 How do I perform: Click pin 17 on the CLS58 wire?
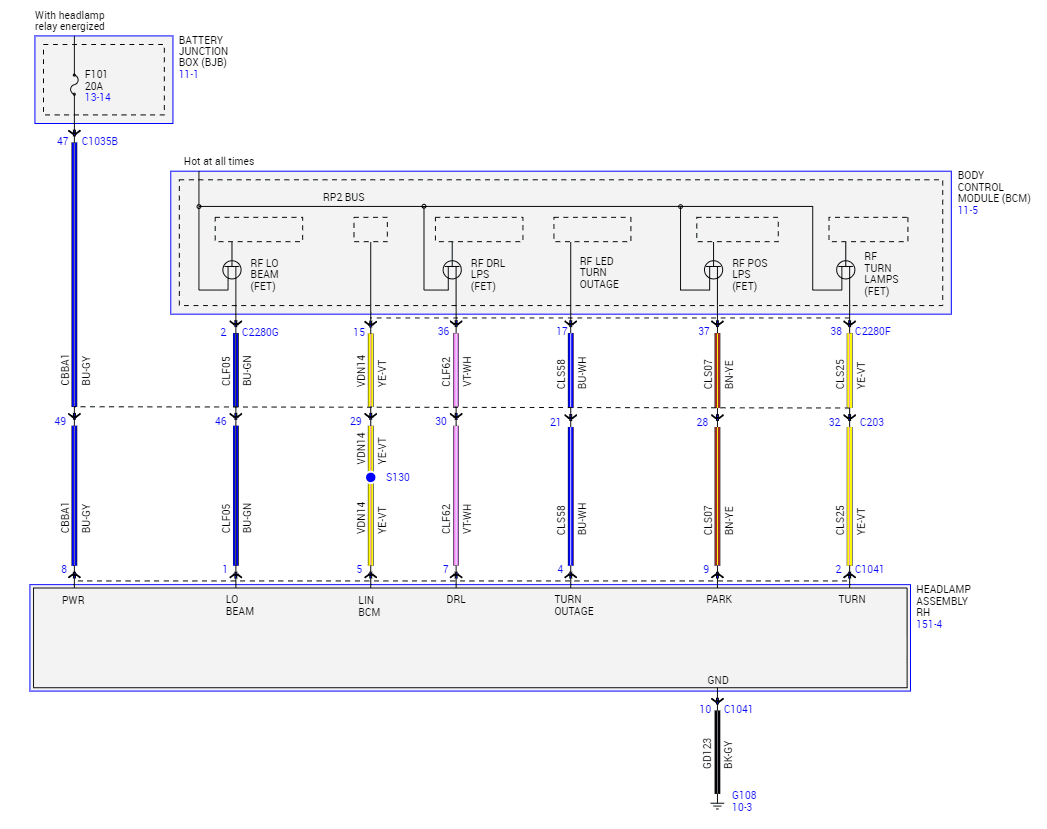click(562, 331)
